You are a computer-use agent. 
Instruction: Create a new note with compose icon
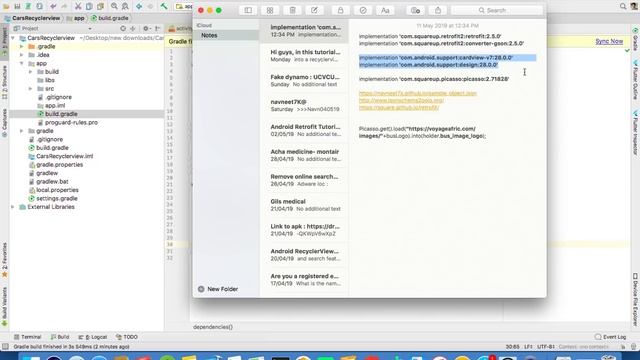314,10
